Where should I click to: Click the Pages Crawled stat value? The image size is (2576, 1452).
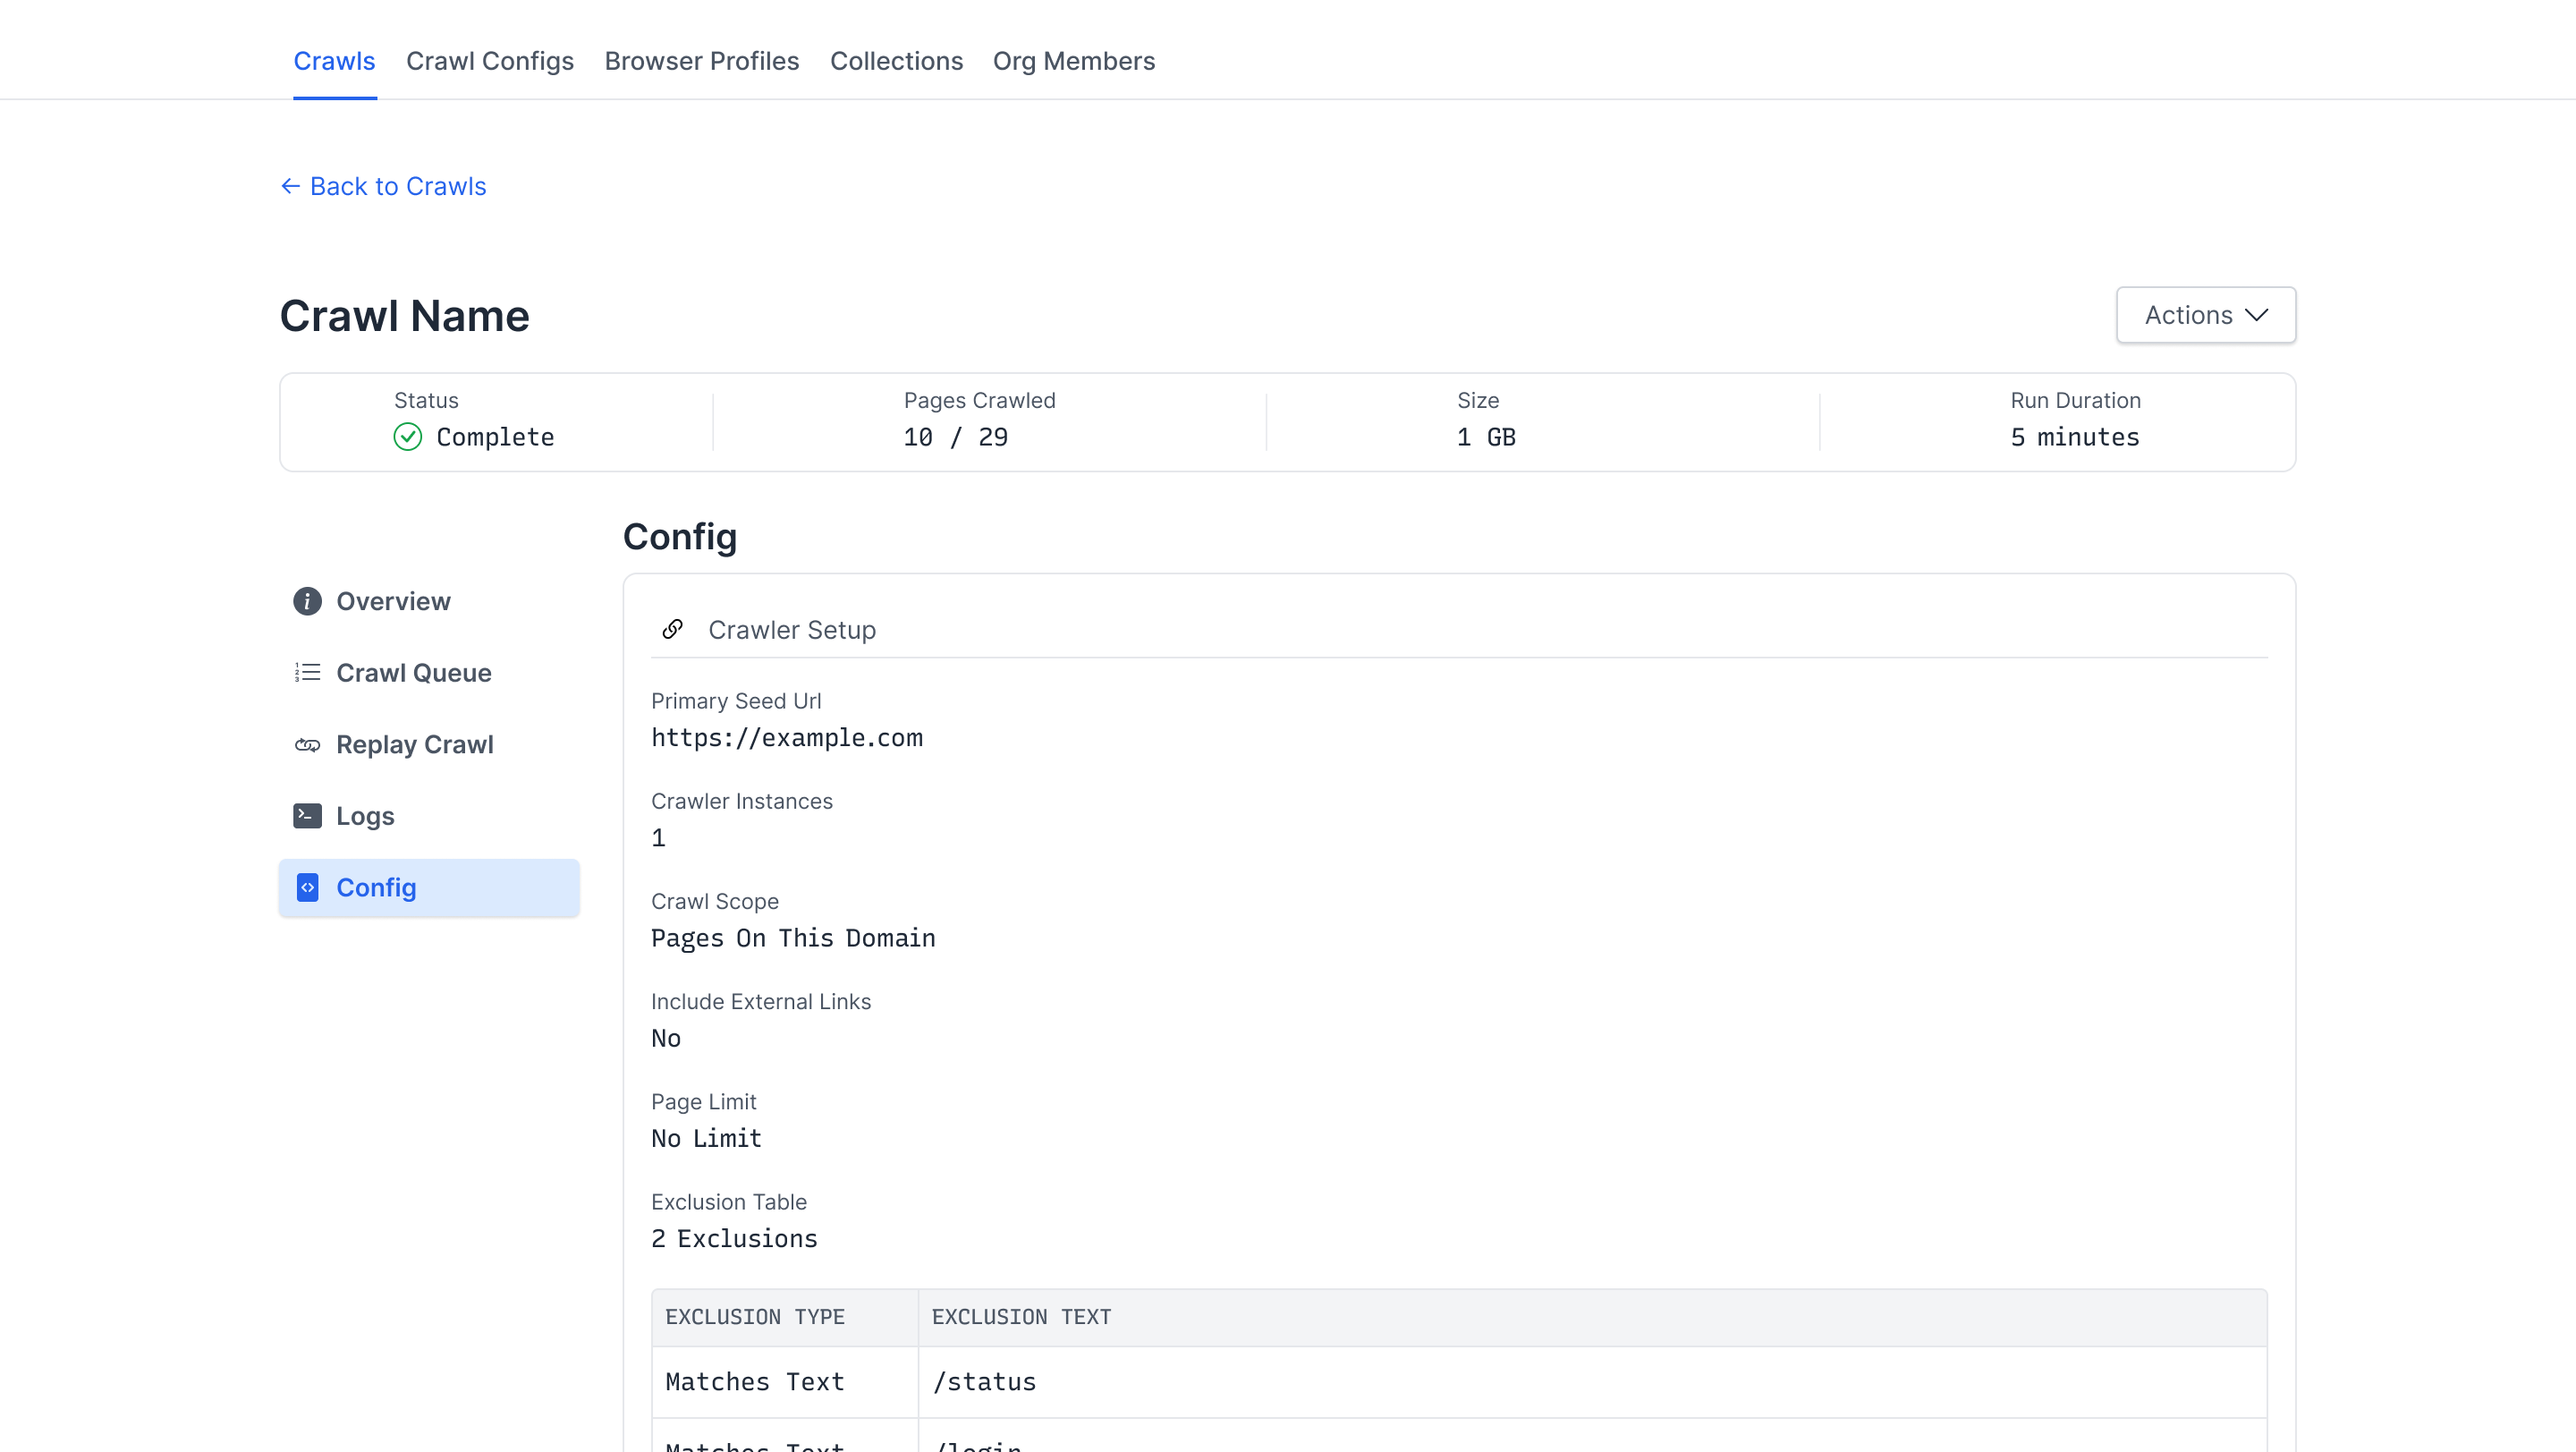(954, 437)
